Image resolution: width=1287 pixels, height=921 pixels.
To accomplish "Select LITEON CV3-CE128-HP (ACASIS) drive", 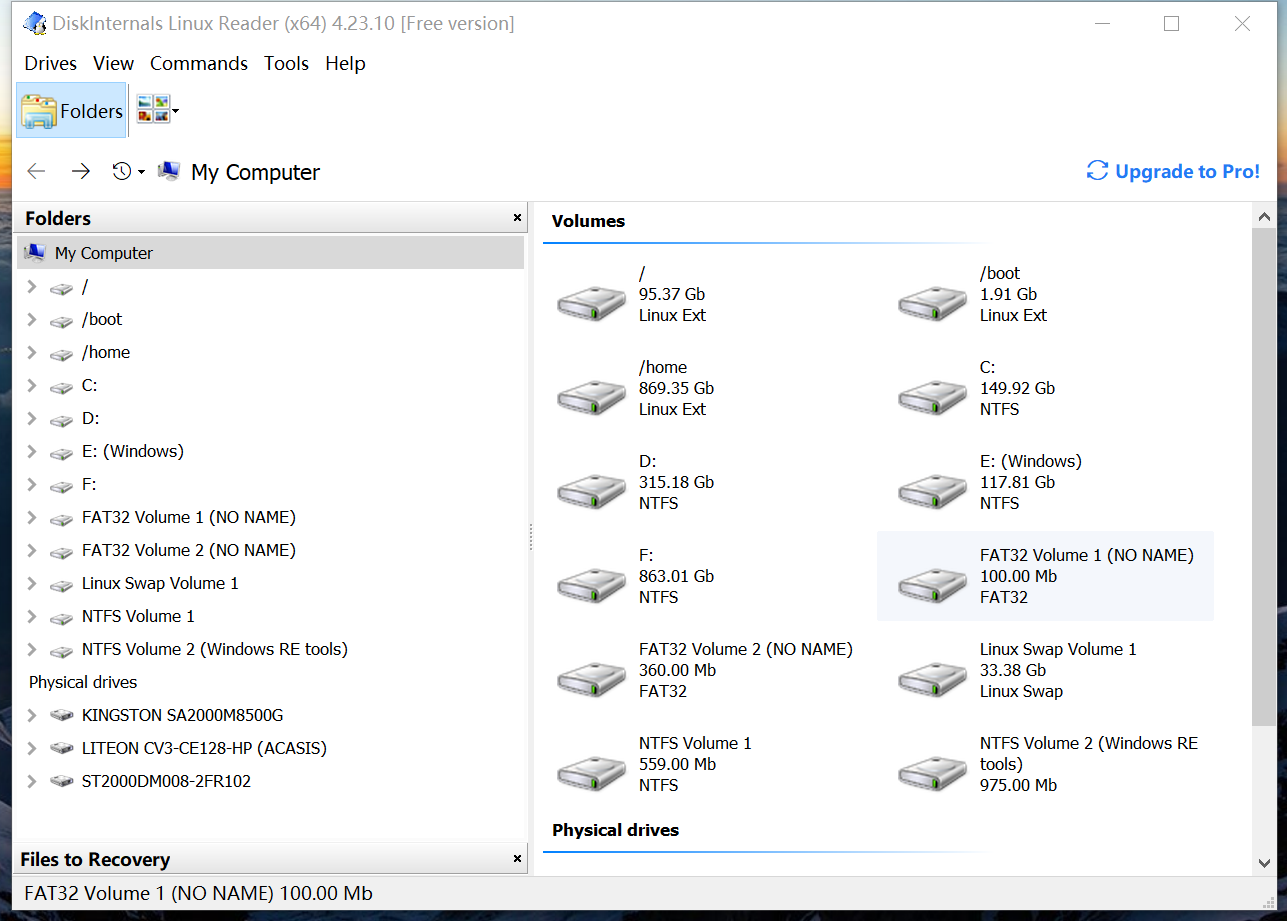I will 204,748.
